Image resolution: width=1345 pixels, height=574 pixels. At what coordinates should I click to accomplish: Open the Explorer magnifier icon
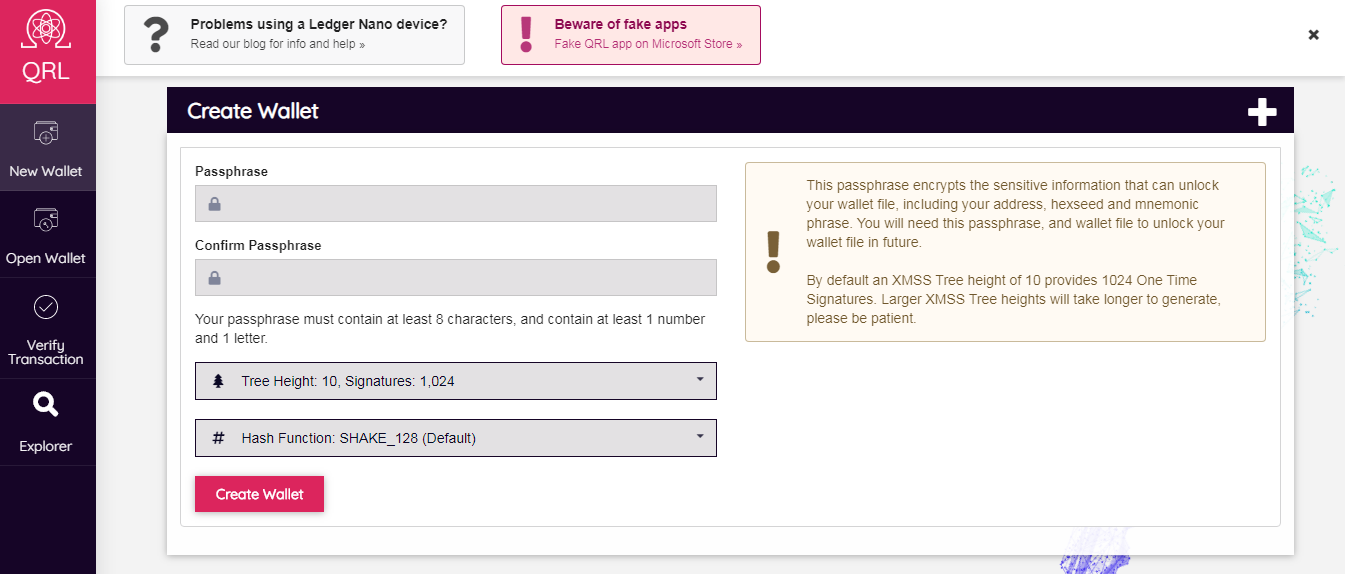[46, 404]
